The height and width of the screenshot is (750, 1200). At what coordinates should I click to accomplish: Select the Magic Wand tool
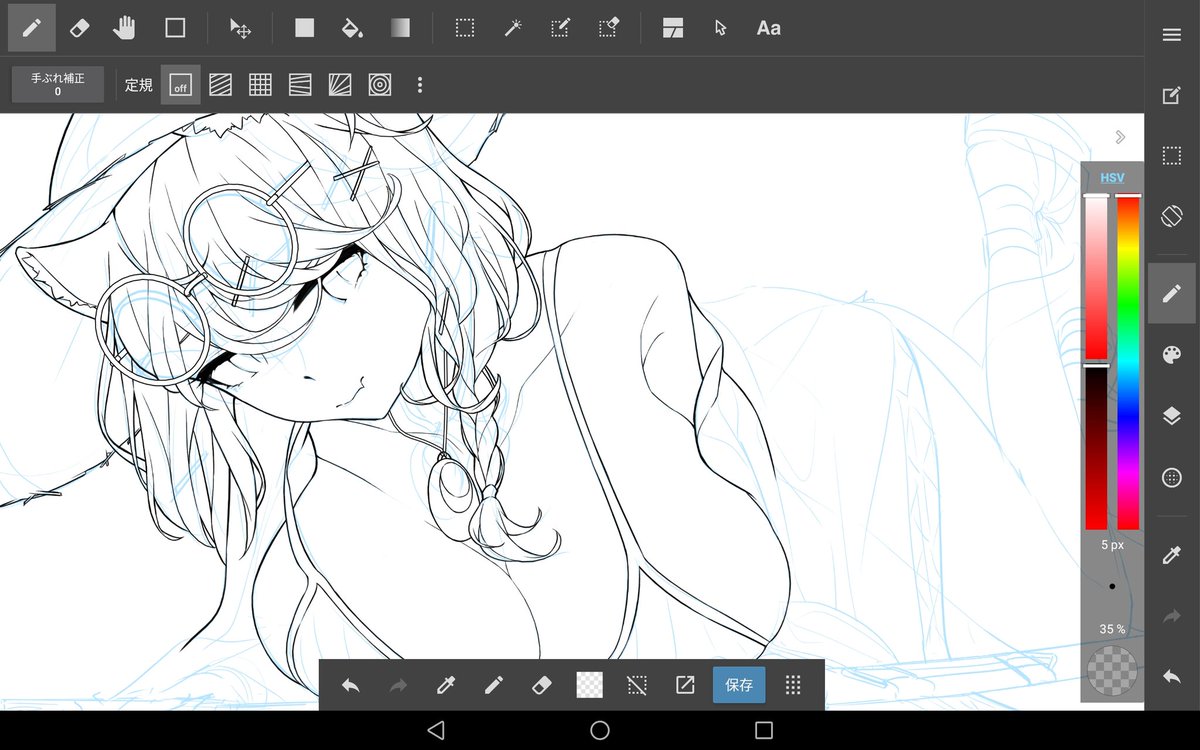click(513, 28)
